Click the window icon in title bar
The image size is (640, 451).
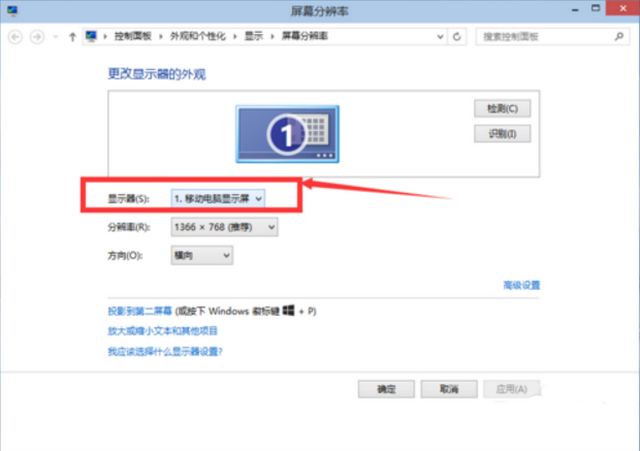click(x=12, y=9)
